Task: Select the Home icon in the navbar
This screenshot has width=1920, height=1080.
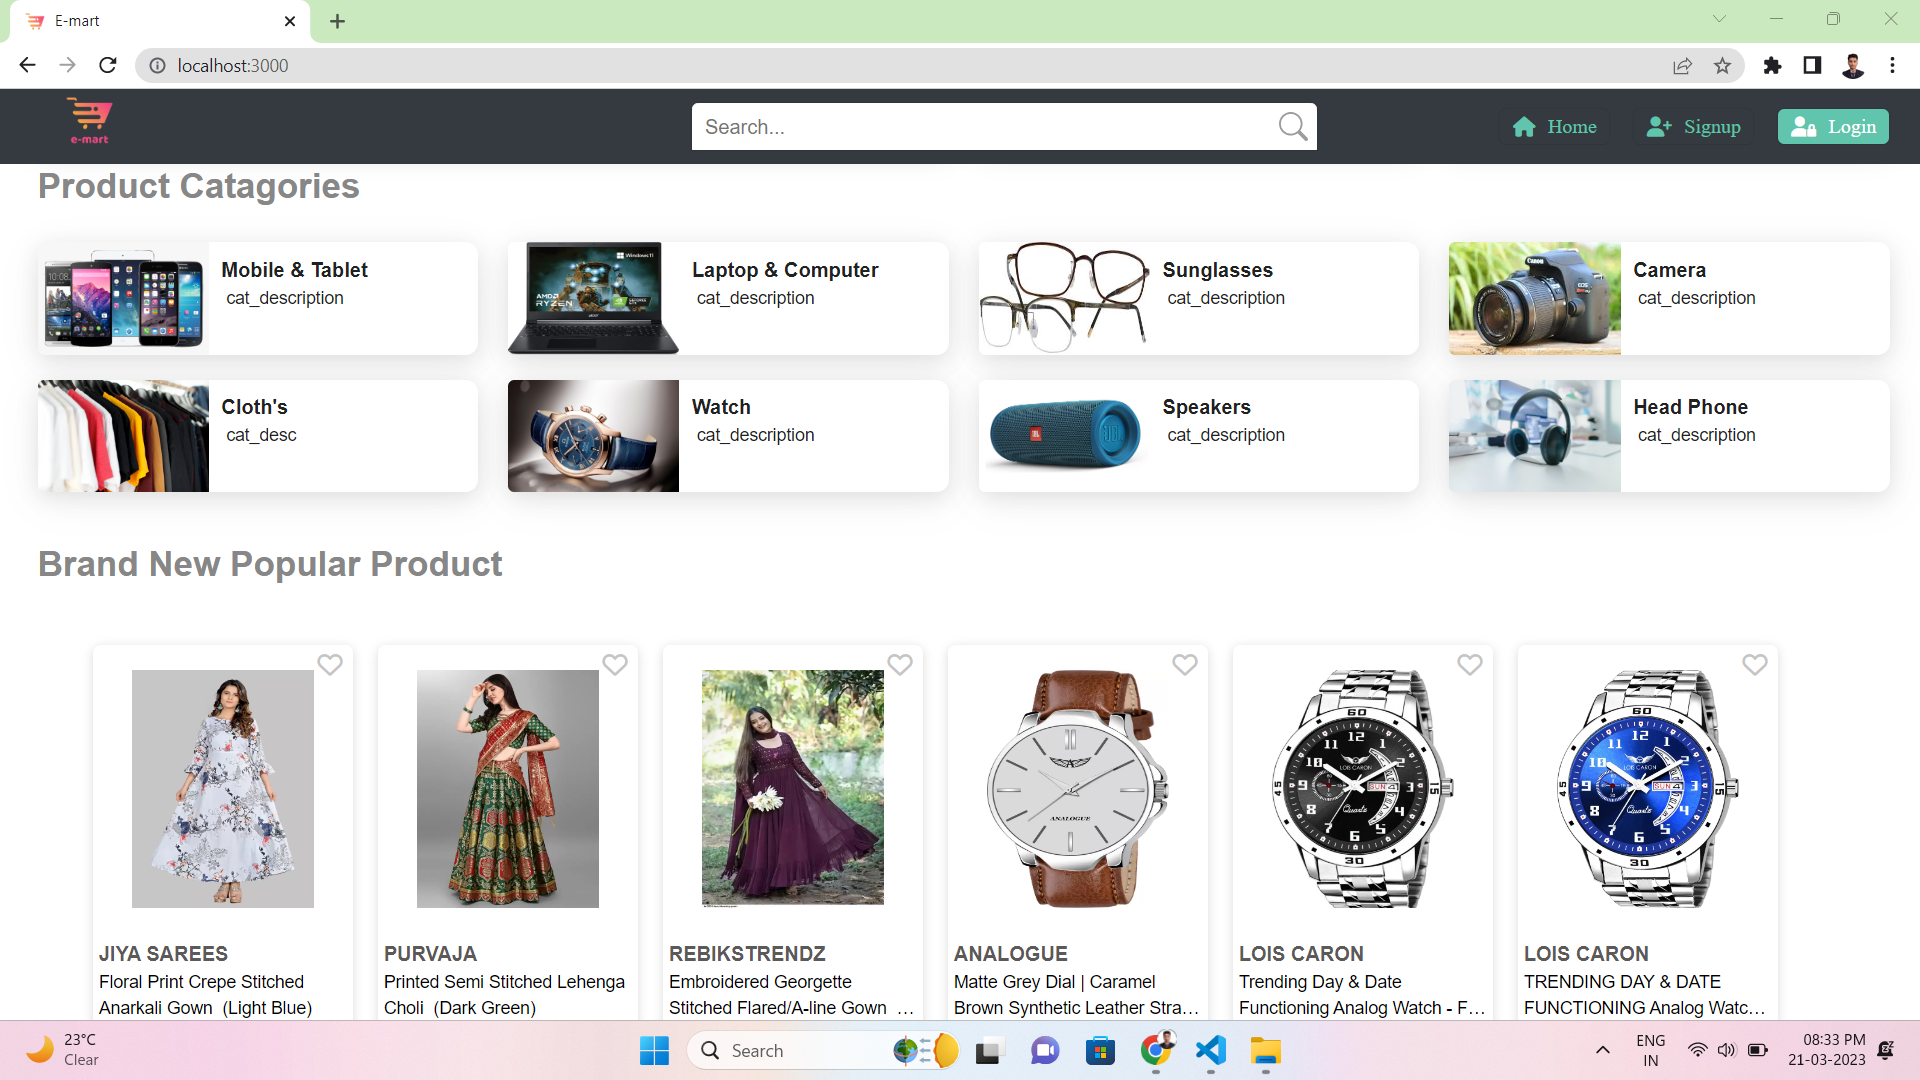Action: click(1524, 126)
